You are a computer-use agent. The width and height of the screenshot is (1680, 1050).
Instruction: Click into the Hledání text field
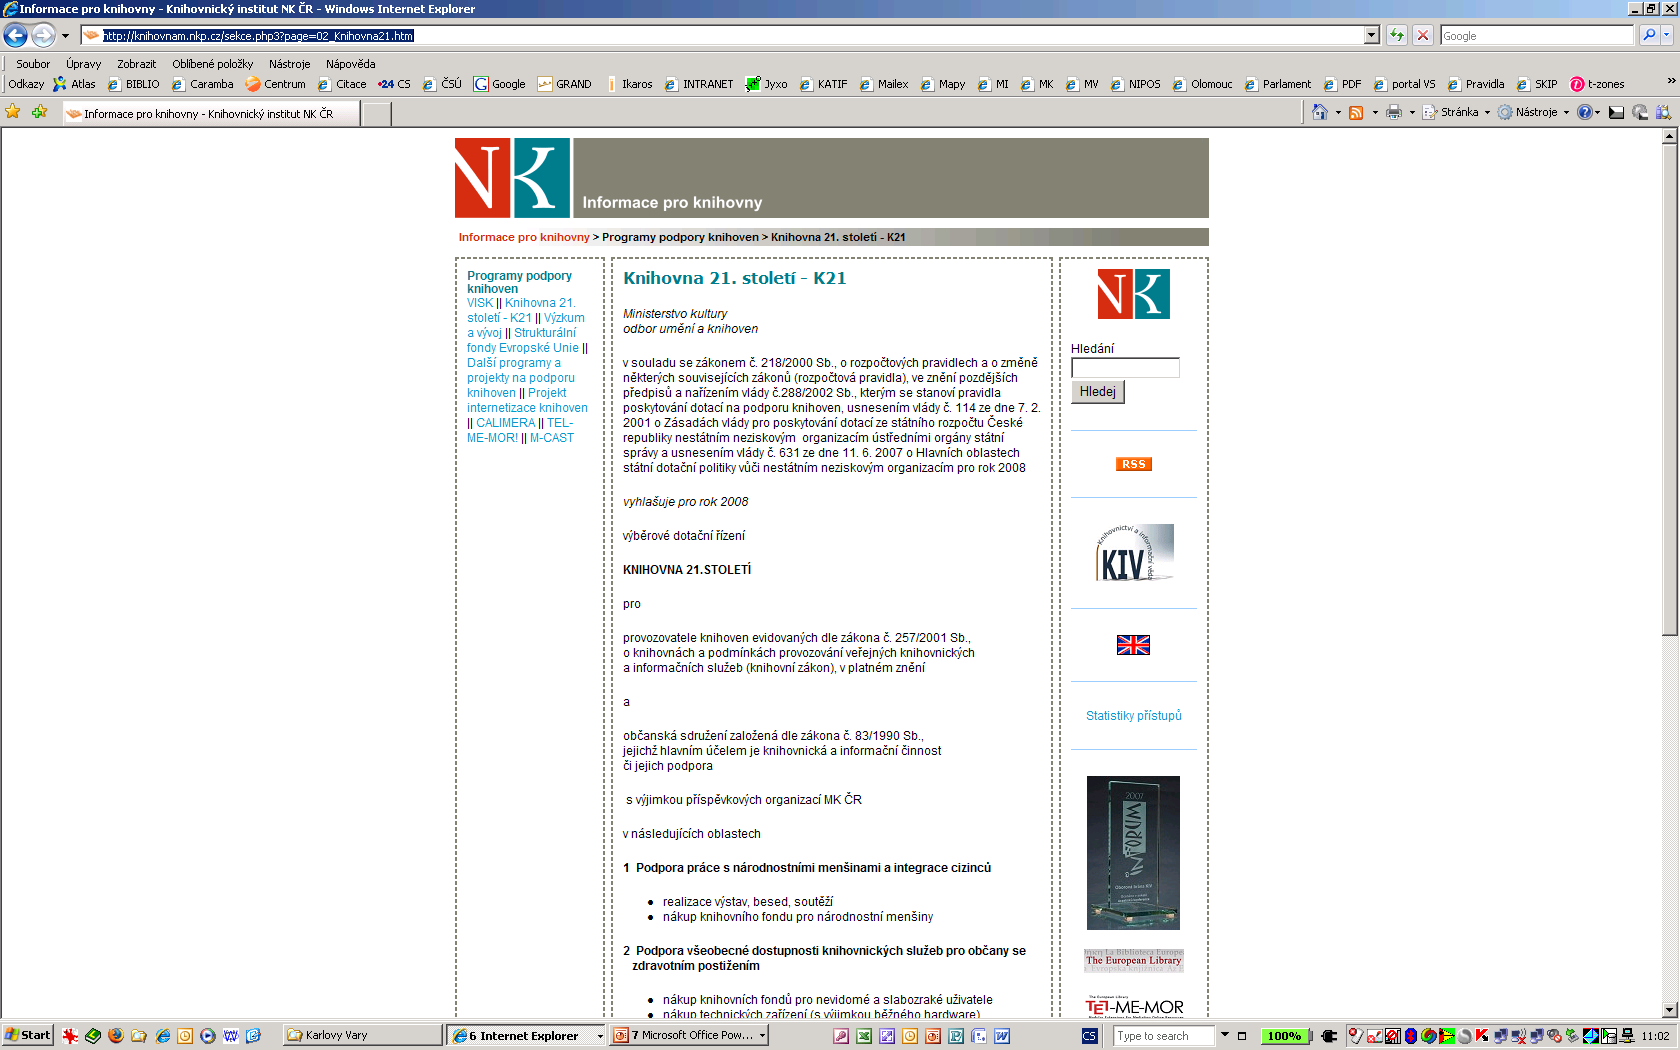pyautogui.click(x=1125, y=368)
